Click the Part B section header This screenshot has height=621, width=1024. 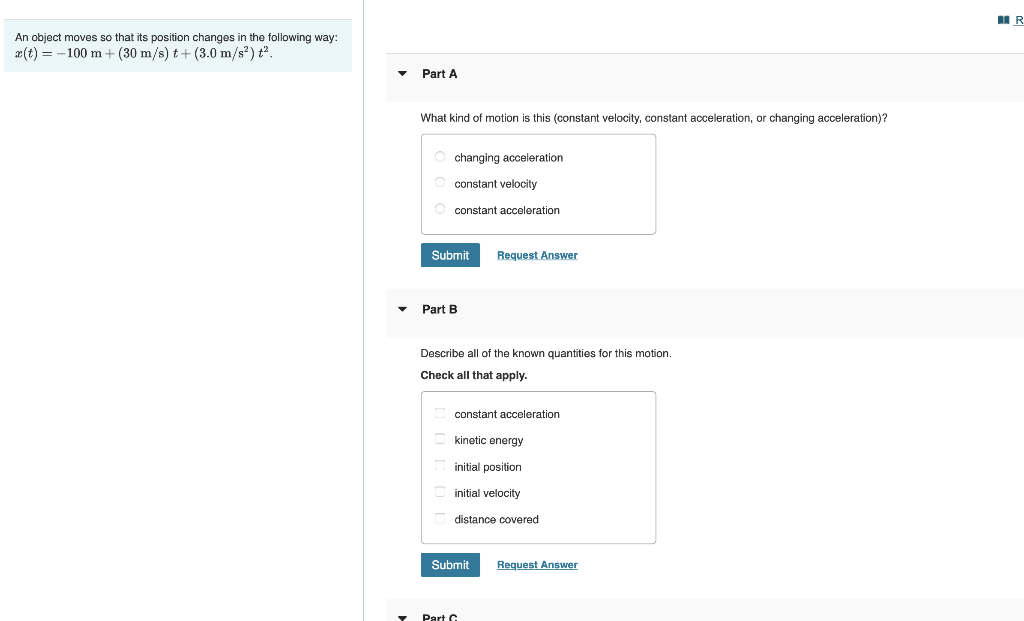coord(705,310)
